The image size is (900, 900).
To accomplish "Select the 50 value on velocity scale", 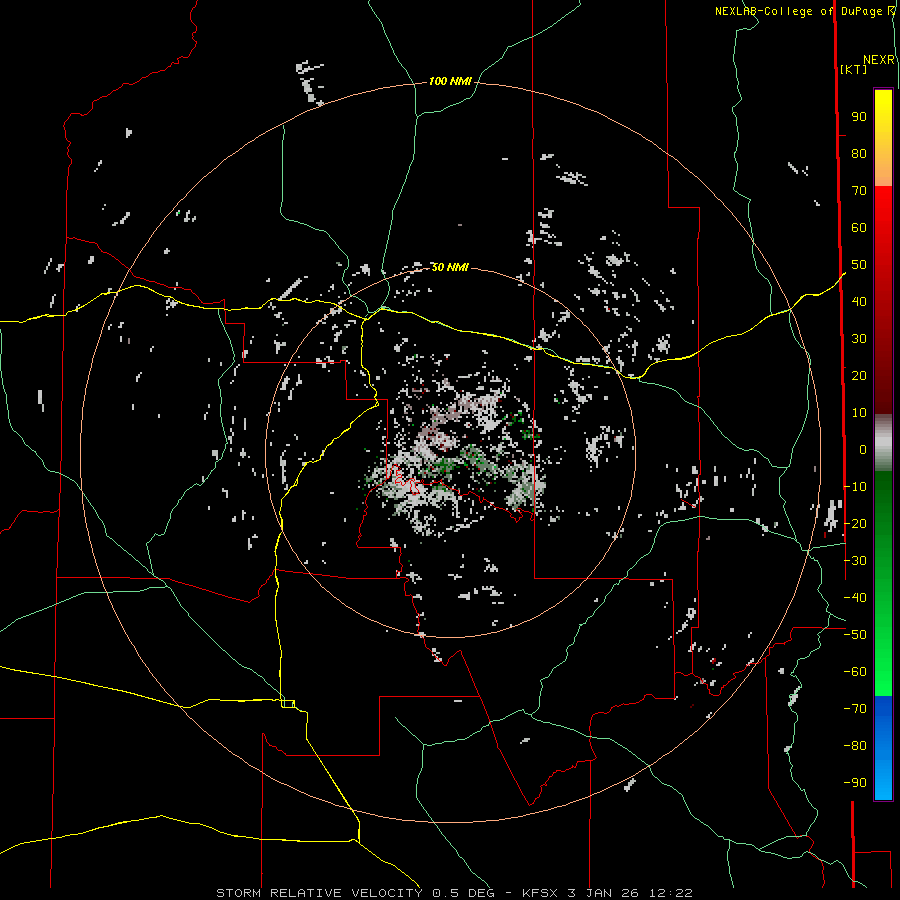I will (x=859, y=265).
